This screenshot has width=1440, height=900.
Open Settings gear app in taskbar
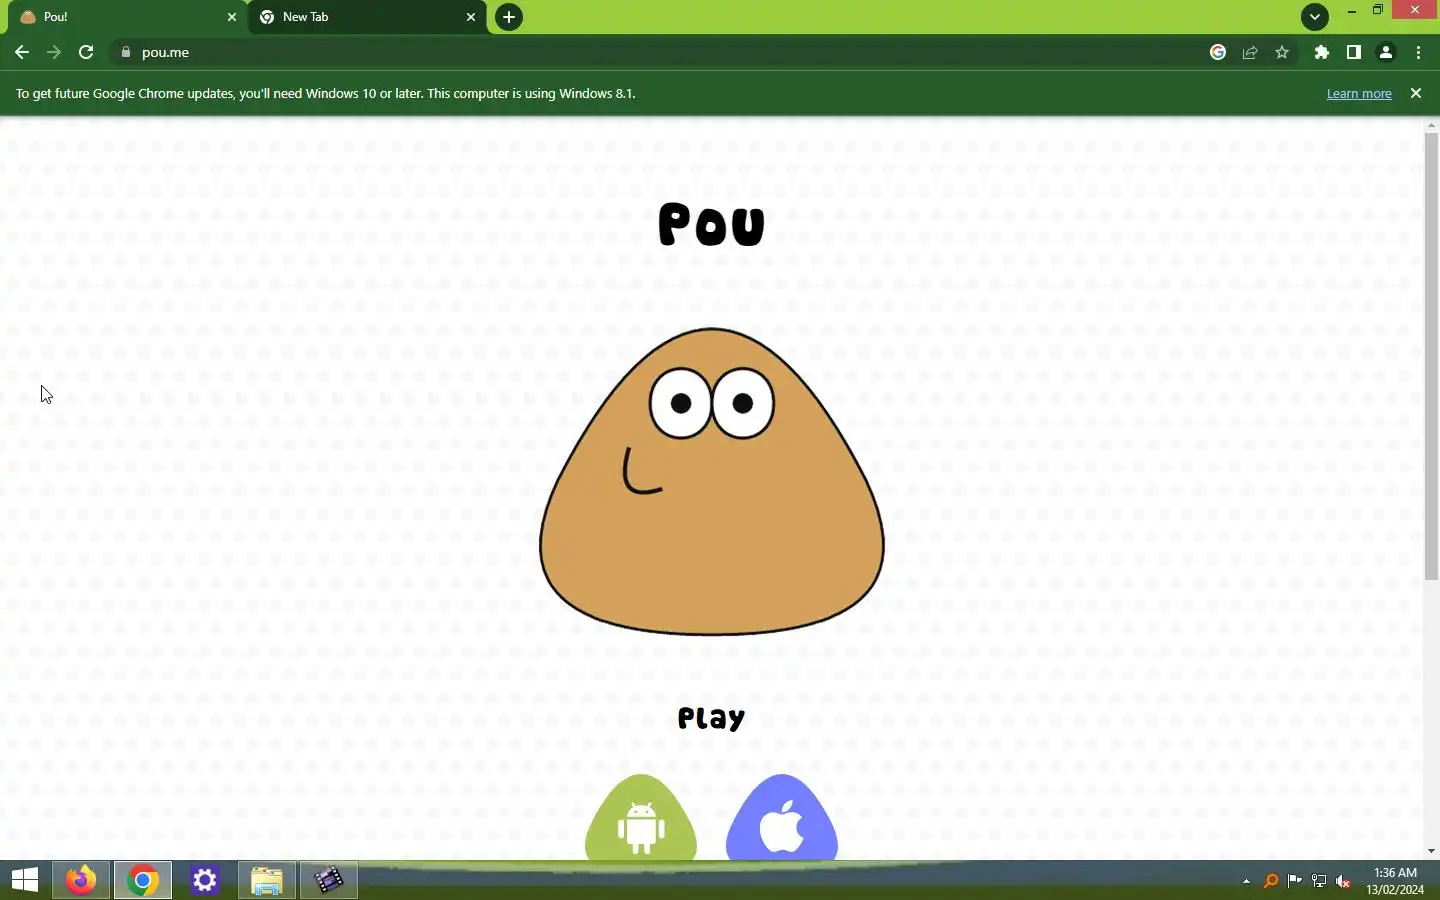tap(204, 880)
